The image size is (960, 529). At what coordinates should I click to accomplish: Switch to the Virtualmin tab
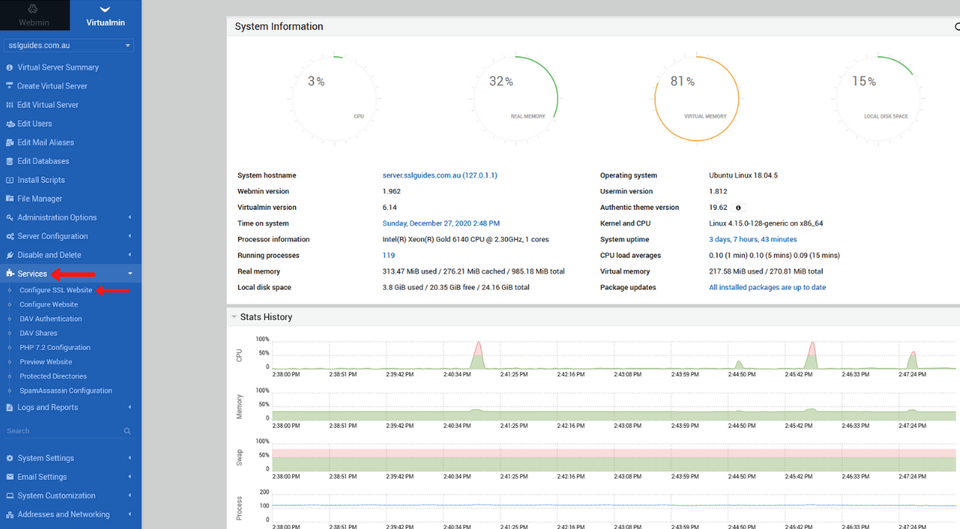point(105,15)
